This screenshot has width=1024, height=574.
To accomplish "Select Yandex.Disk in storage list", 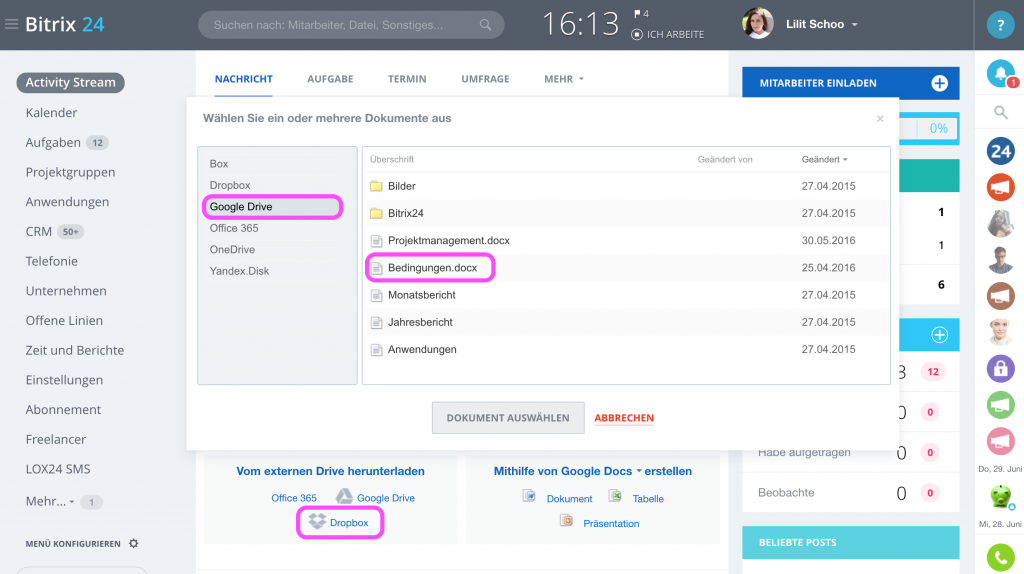I will tap(239, 271).
